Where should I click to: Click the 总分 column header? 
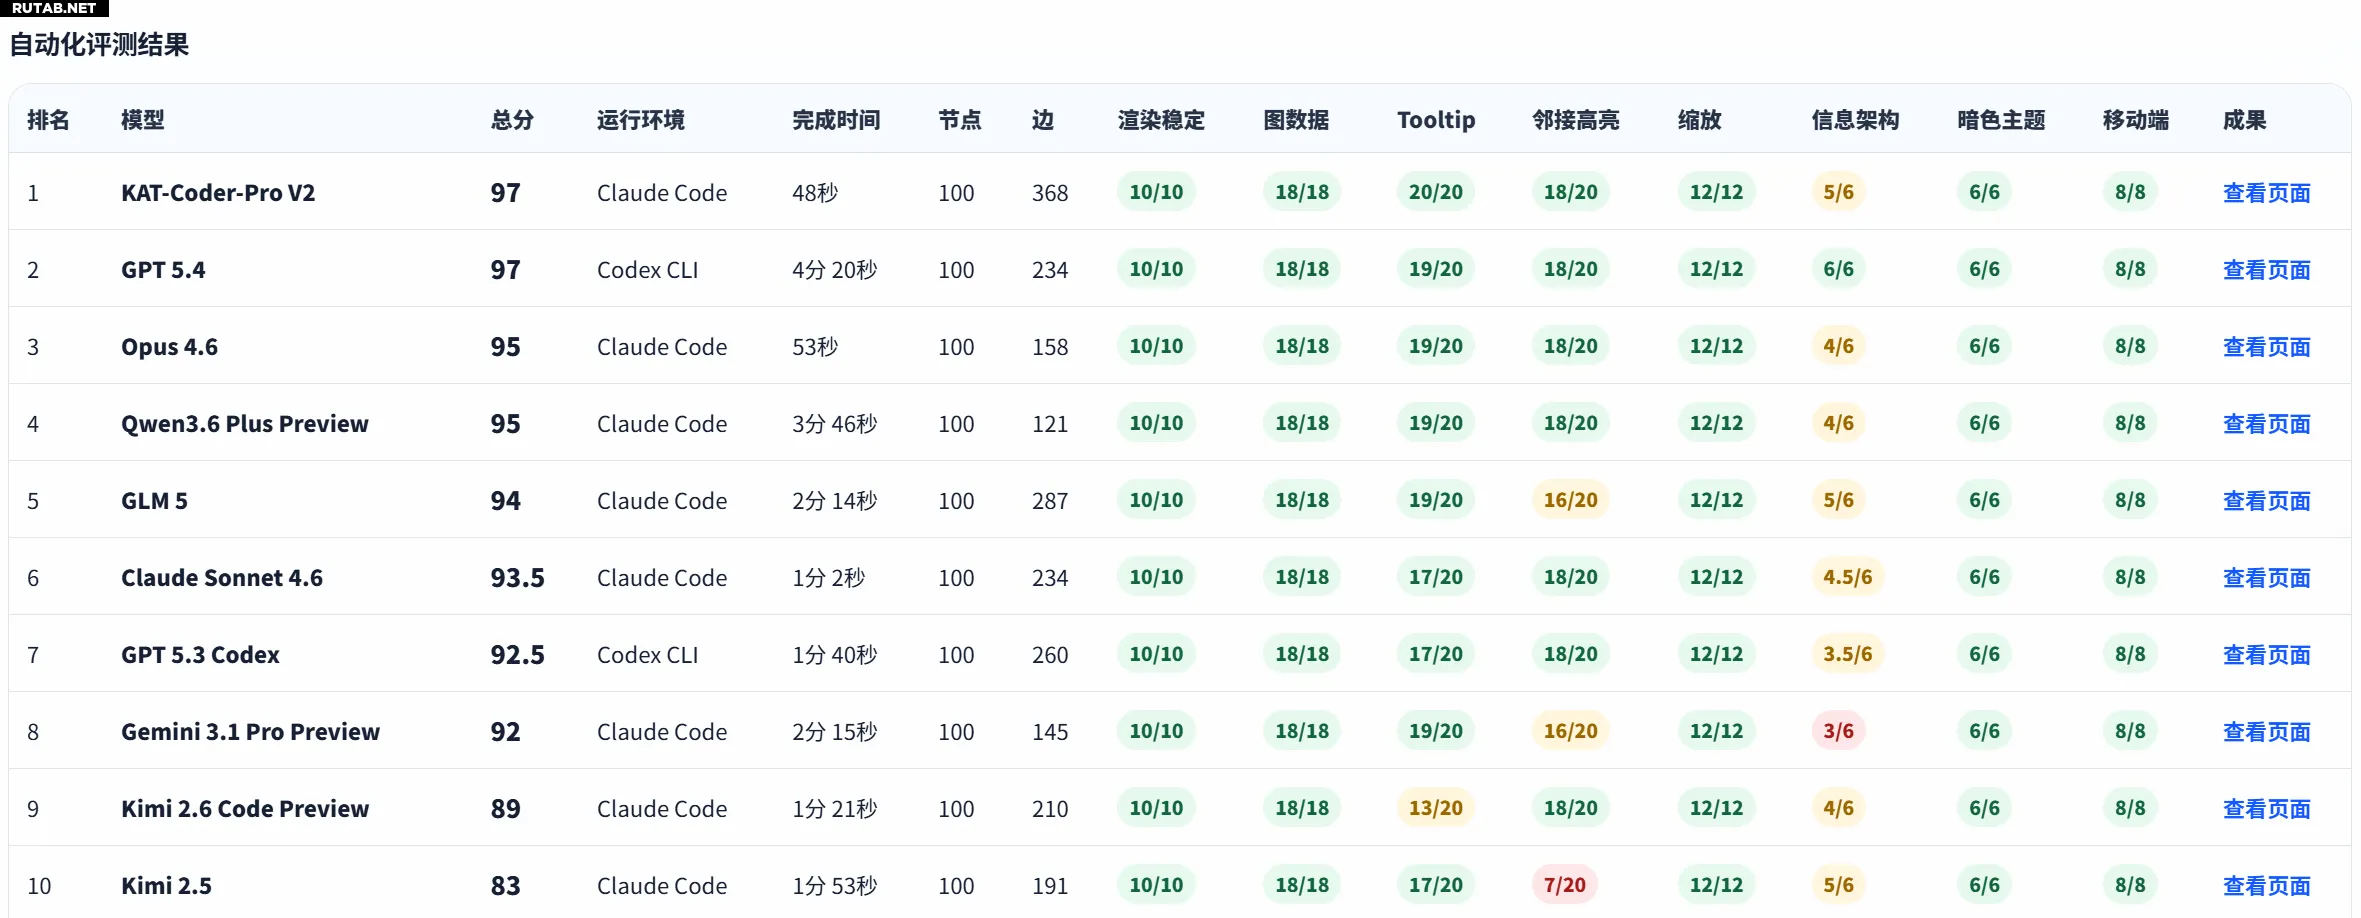click(x=512, y=120)
